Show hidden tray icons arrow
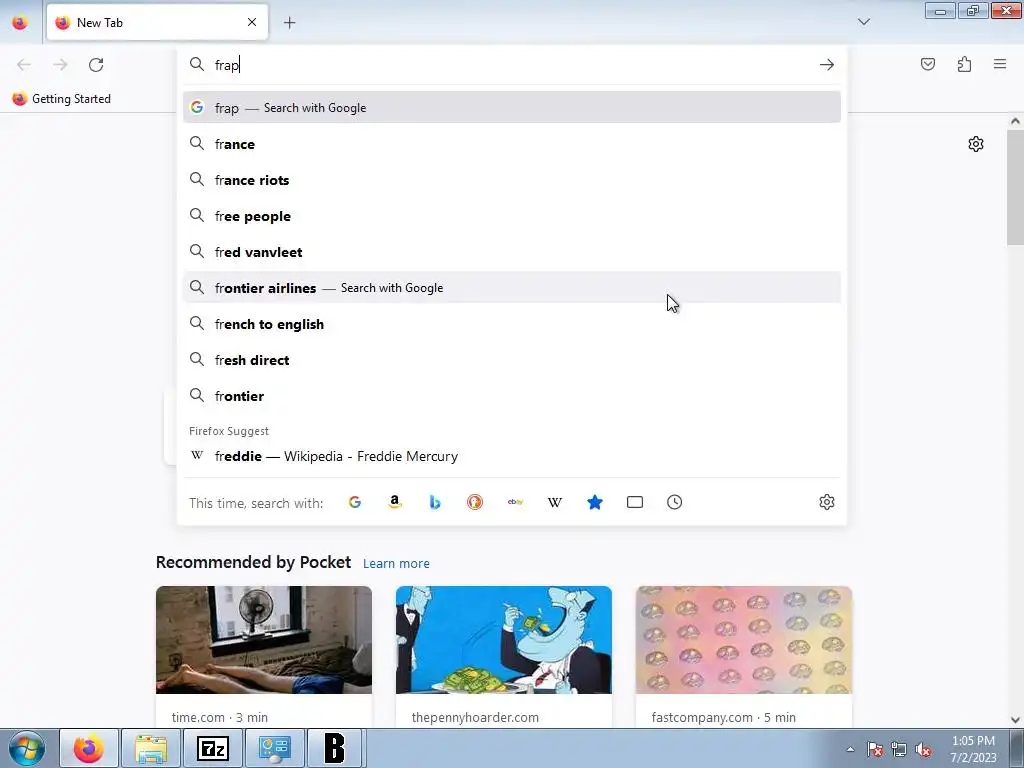The width and height of the screenshot is (1024, 768). (x=850, y=749)
